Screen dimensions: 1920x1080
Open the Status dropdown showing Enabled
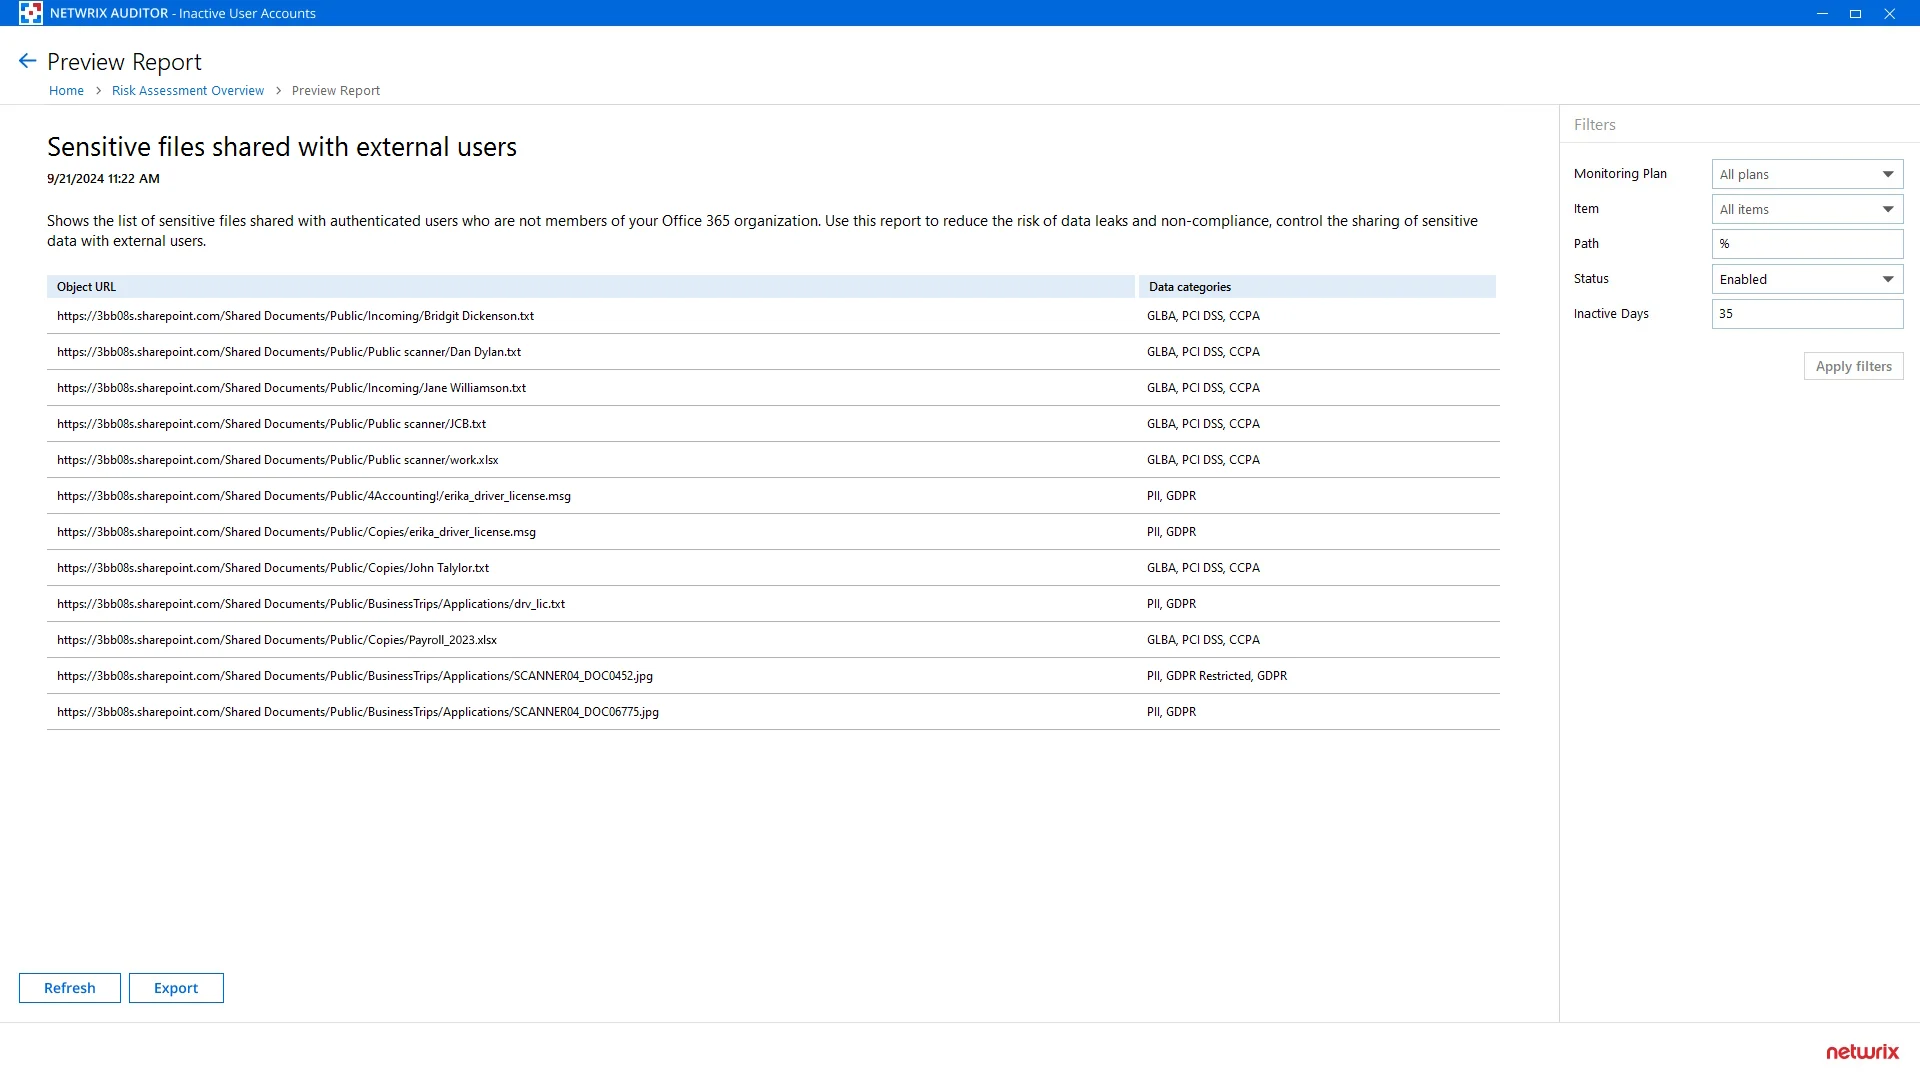[x=1807, y=279]
